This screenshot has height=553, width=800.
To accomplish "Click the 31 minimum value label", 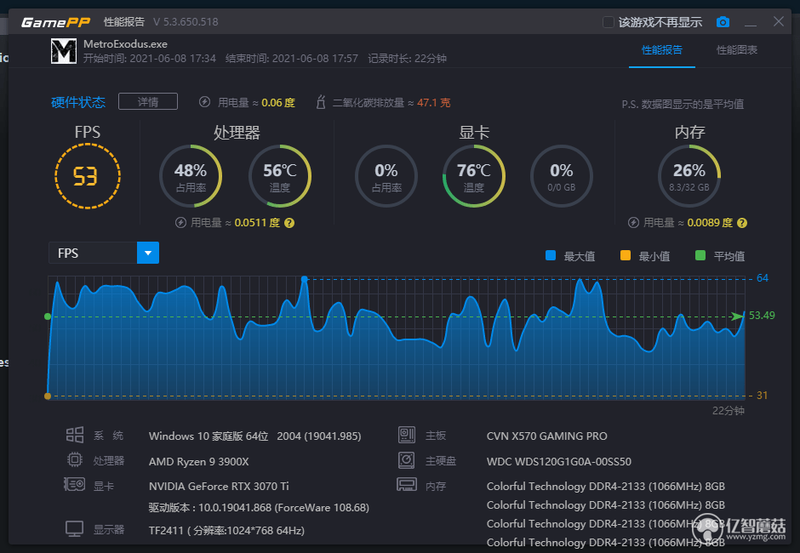I will (762, 395).
